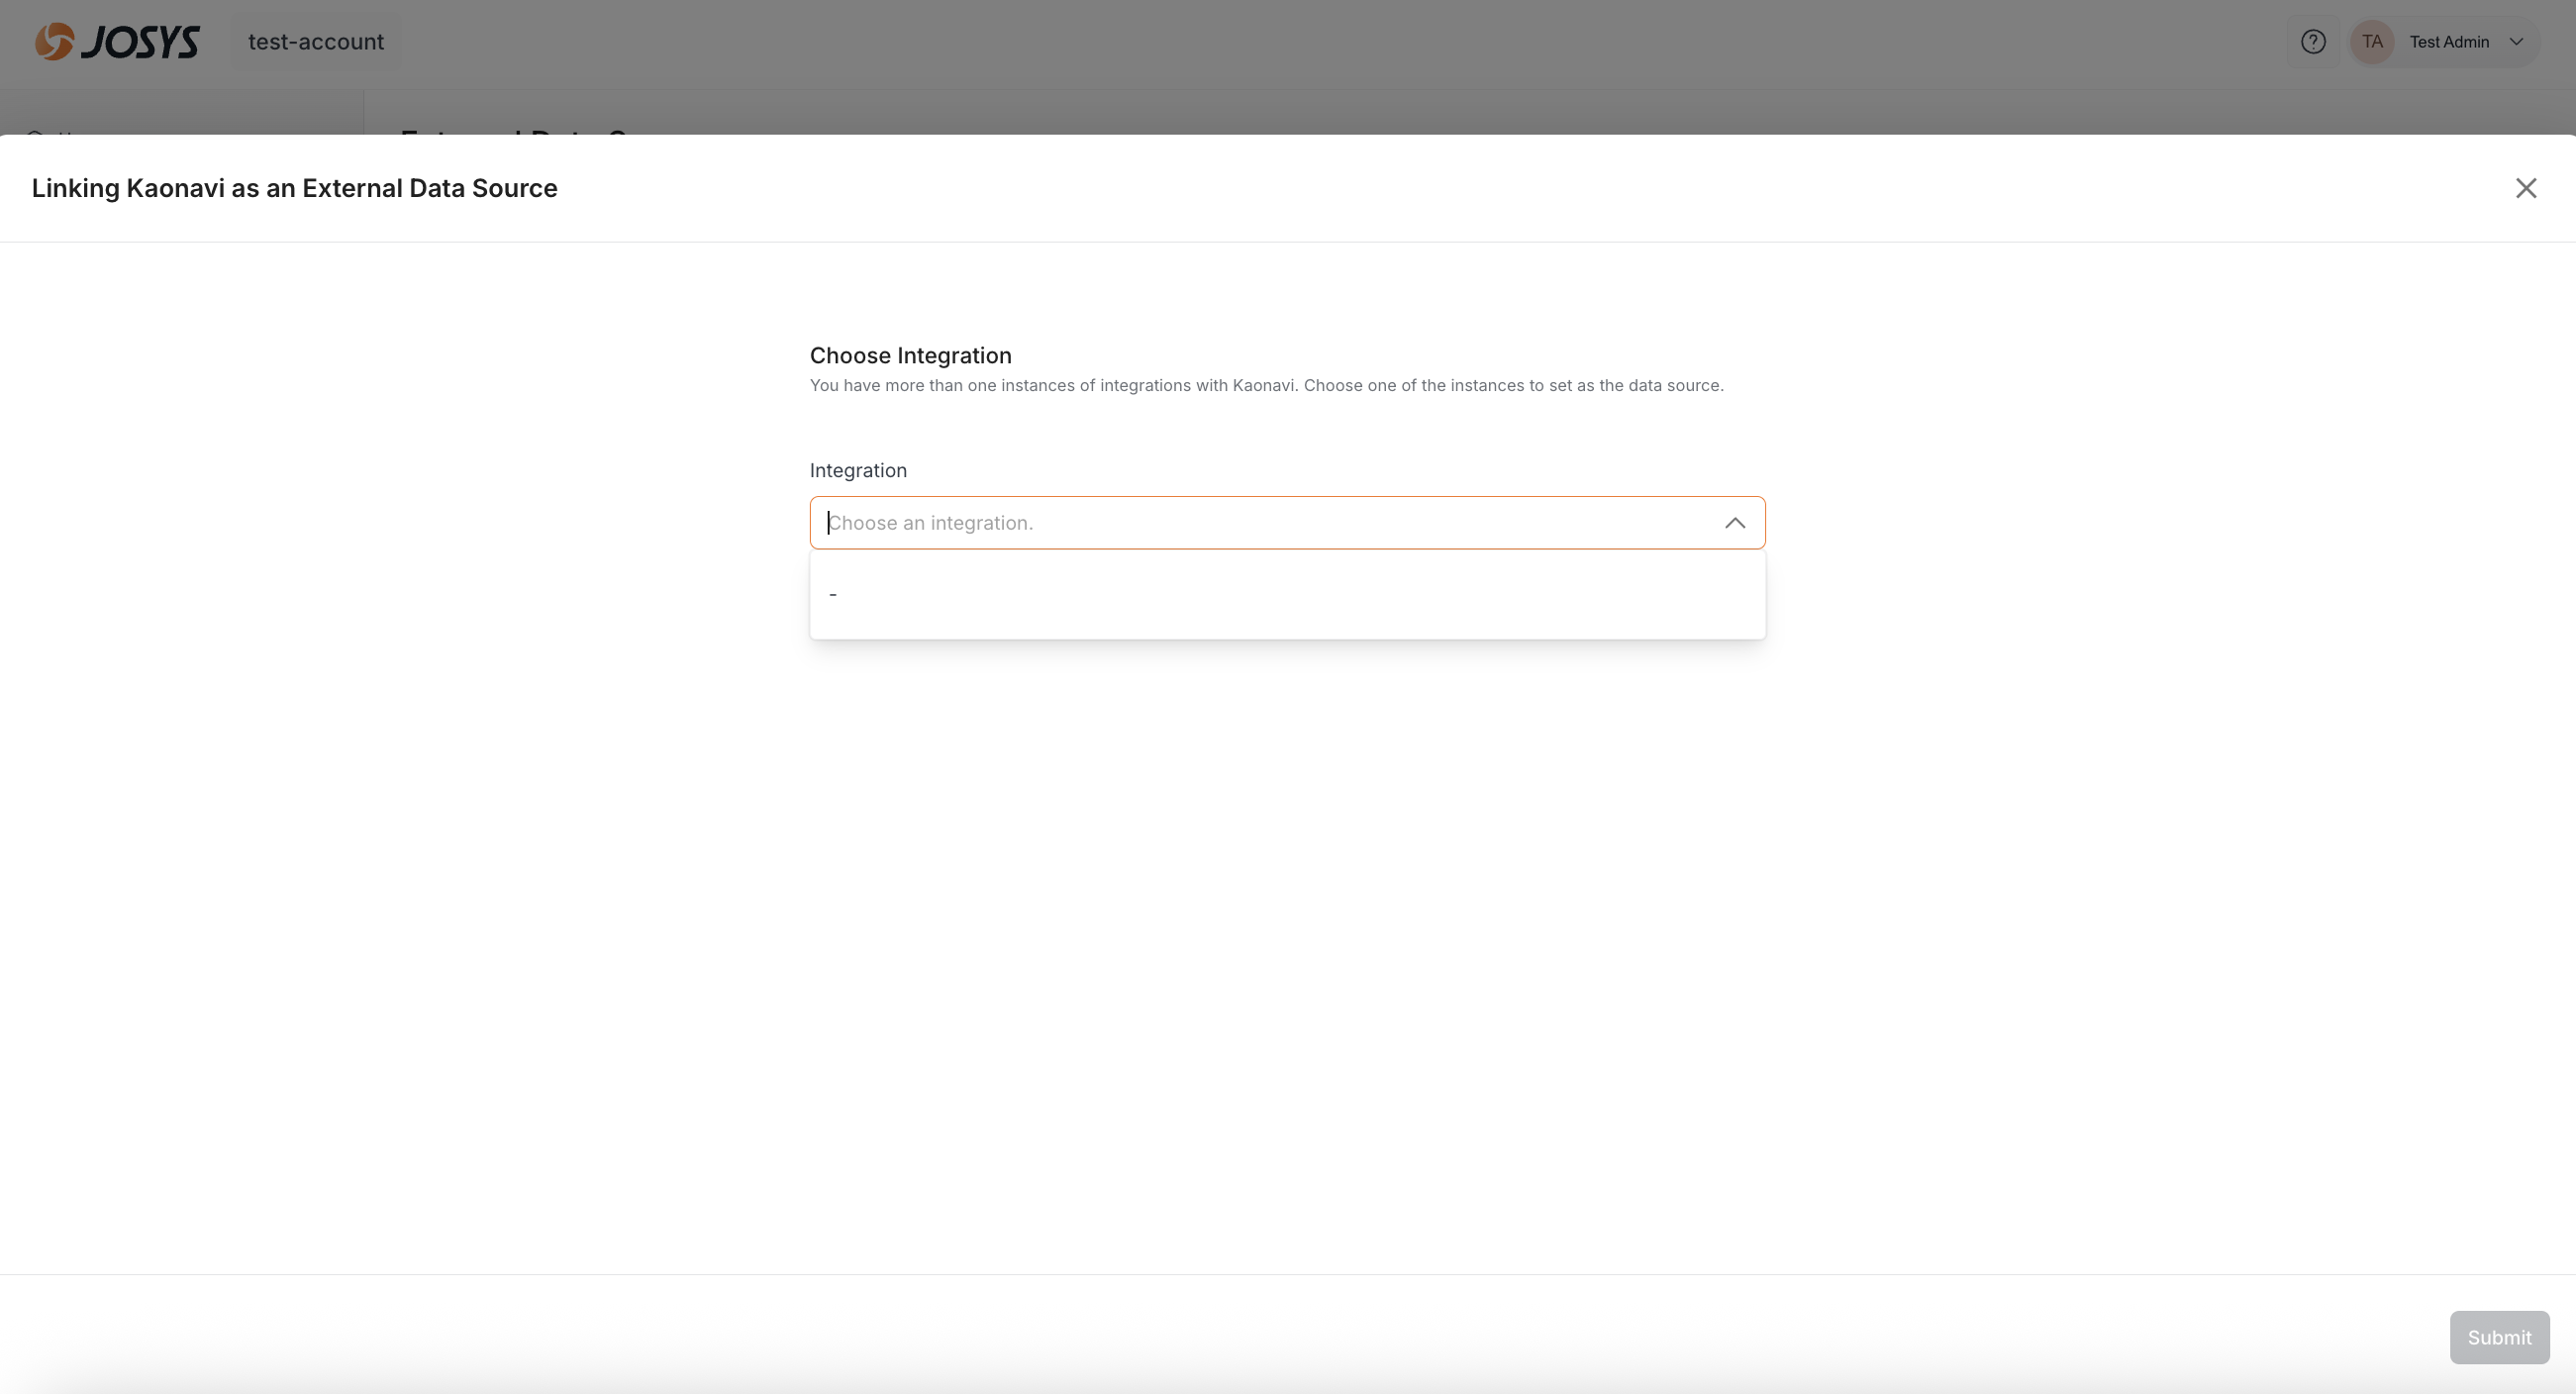
Task: Open the help question mark icon
Action: pos(2312,42)
